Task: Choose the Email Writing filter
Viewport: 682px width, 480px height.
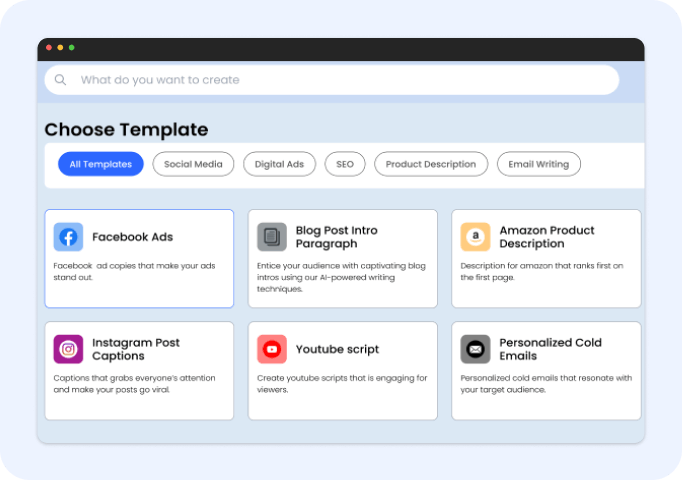Action: [538, 164]
